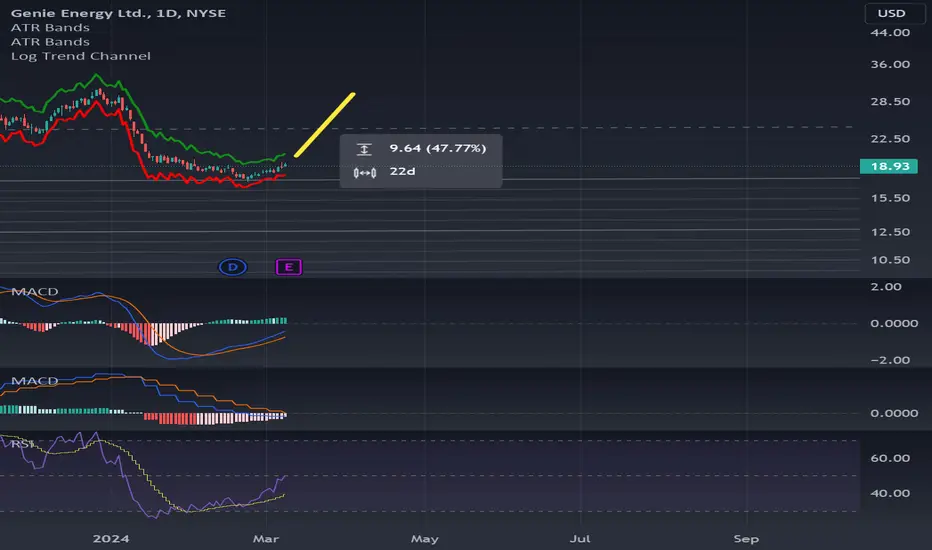Click the first ATR Bands indicator label
The image size is (932, 550).
click(x=51, y=27)
